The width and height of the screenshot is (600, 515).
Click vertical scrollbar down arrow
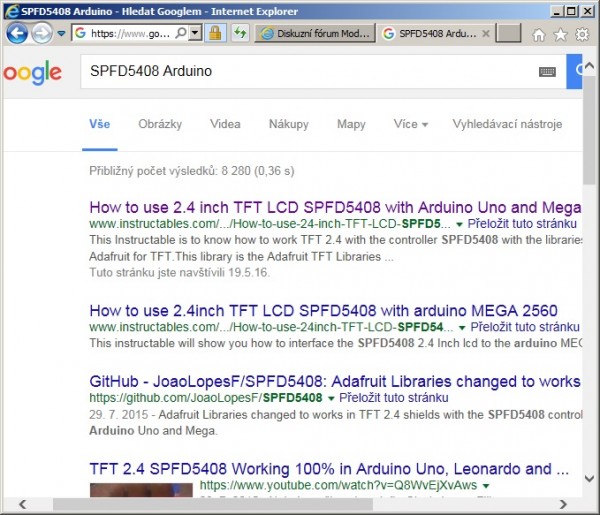(x=590, y=478)
